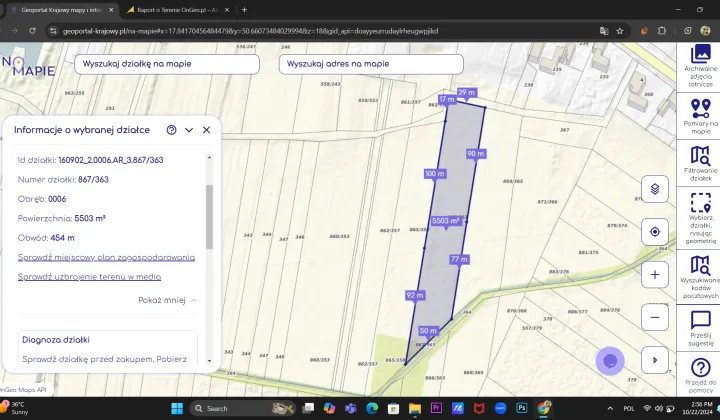Go to the help section

click(700, 374)
